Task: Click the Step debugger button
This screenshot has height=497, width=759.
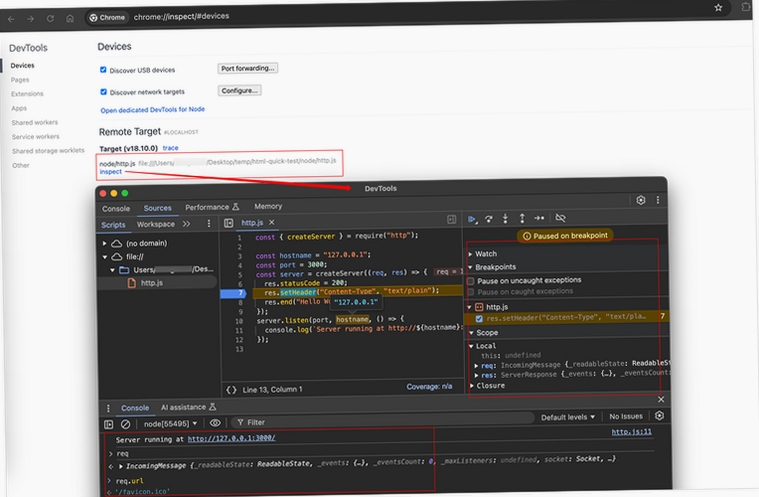Action: point(539,218)
